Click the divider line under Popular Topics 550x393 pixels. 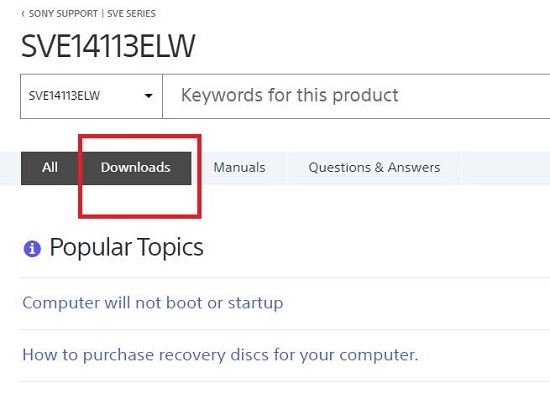[x=285, y=278]
